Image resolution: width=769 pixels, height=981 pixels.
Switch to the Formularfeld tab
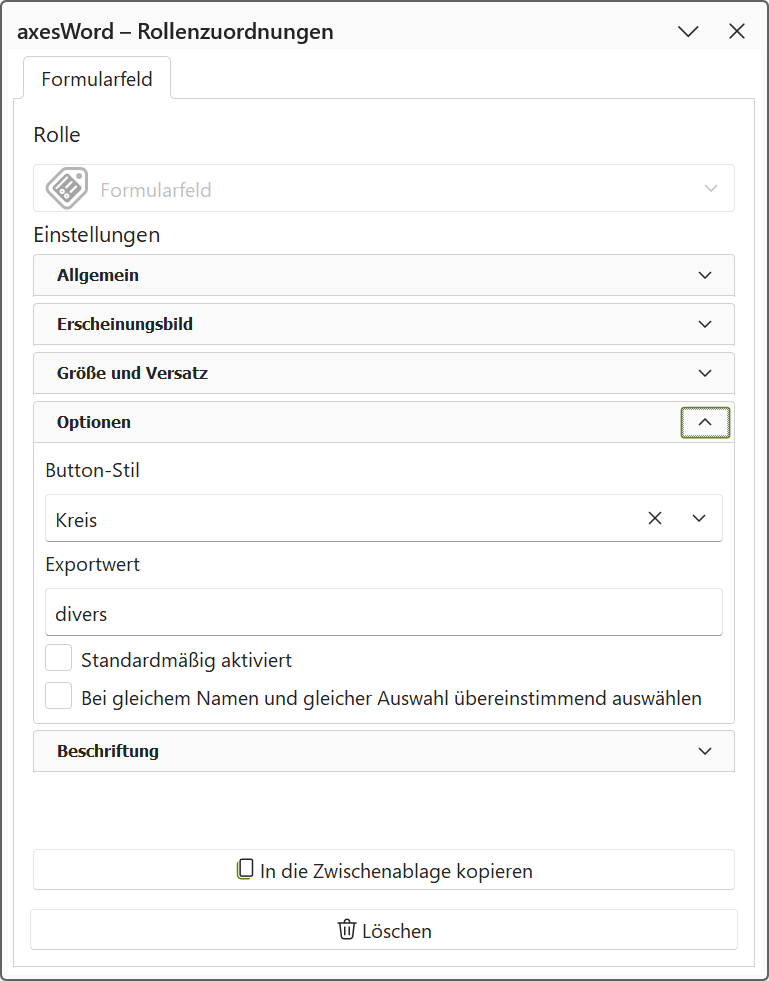pos(97,79)
